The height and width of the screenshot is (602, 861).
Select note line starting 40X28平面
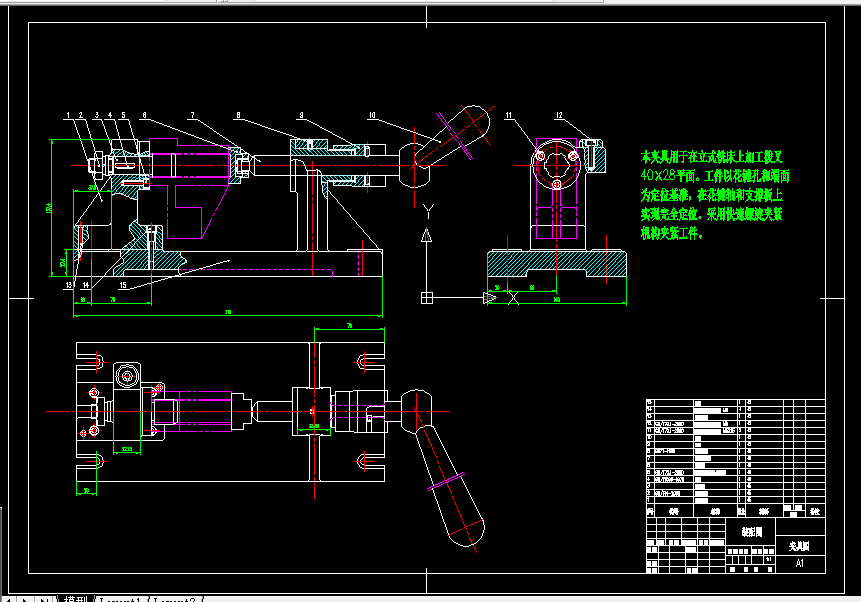pos(715,176)
